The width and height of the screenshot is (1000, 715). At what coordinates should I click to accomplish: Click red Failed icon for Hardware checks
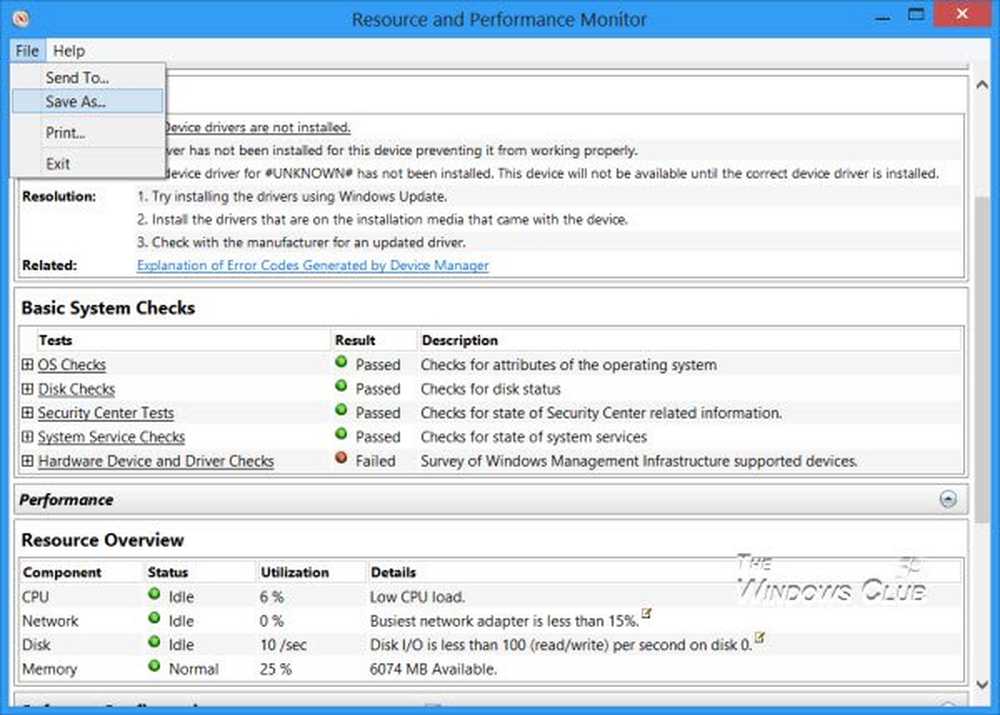pyautogui.click(x=341, y=458)
